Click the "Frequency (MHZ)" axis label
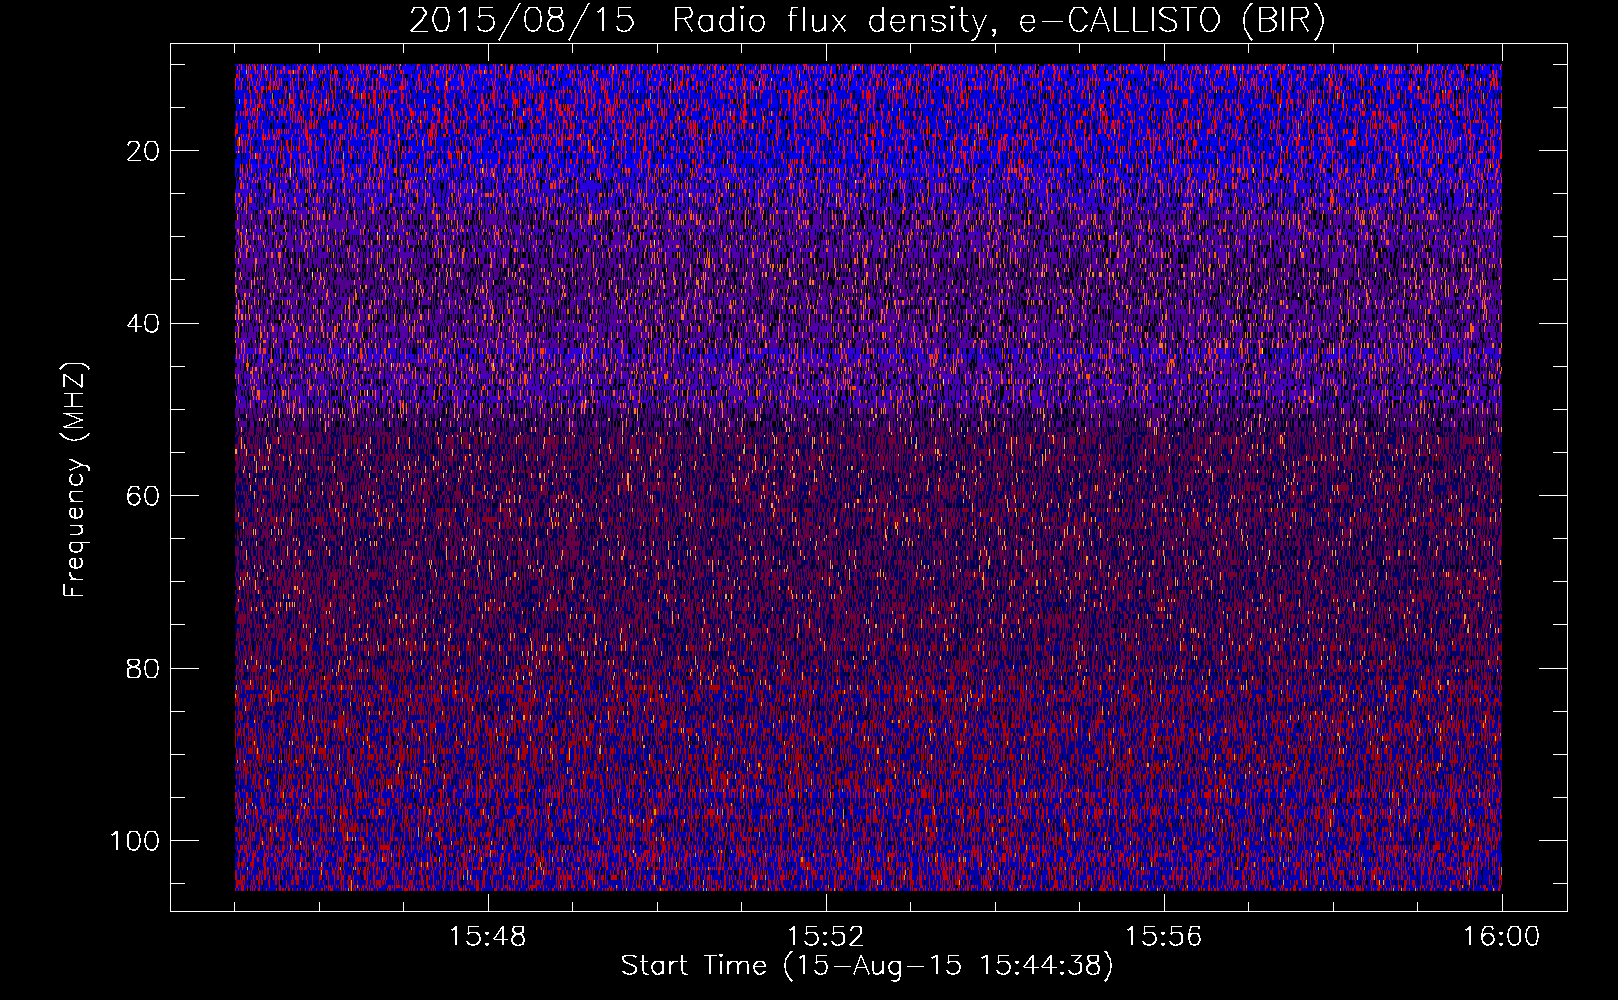The width and height of the screenshot is (1618, 1000). (75, 479)
